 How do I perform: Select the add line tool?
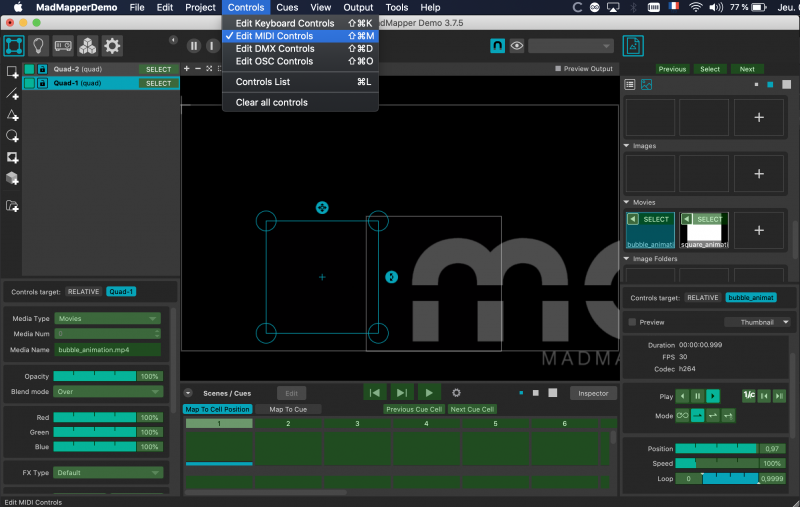tap(12, 94)
